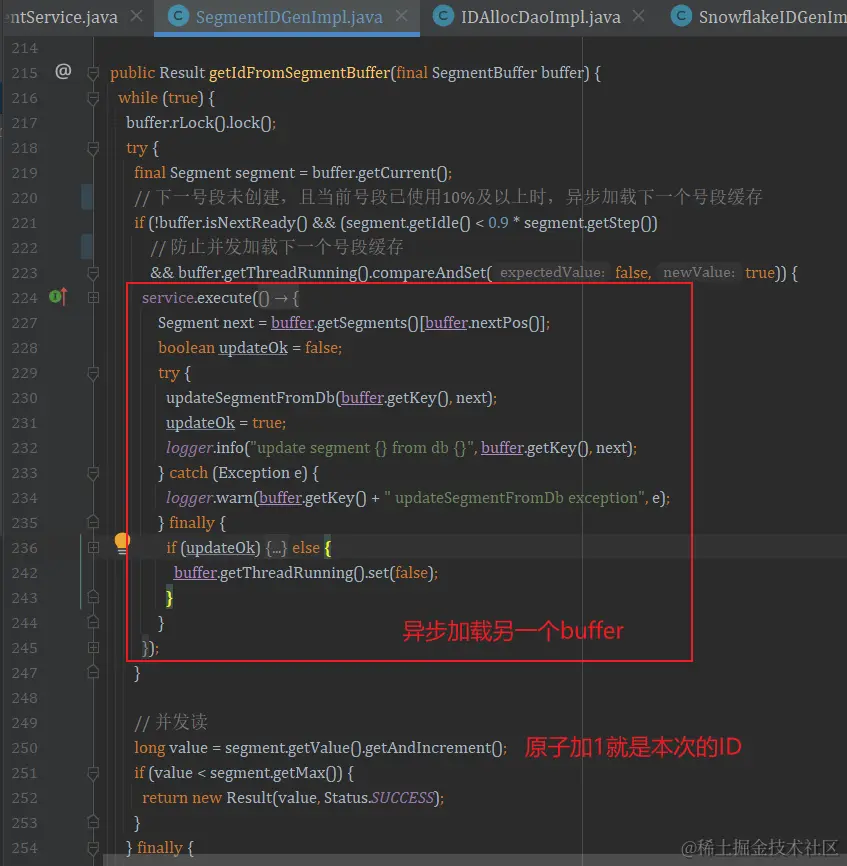
Task: Click the fold end marker at line 243
Action: 93,598
